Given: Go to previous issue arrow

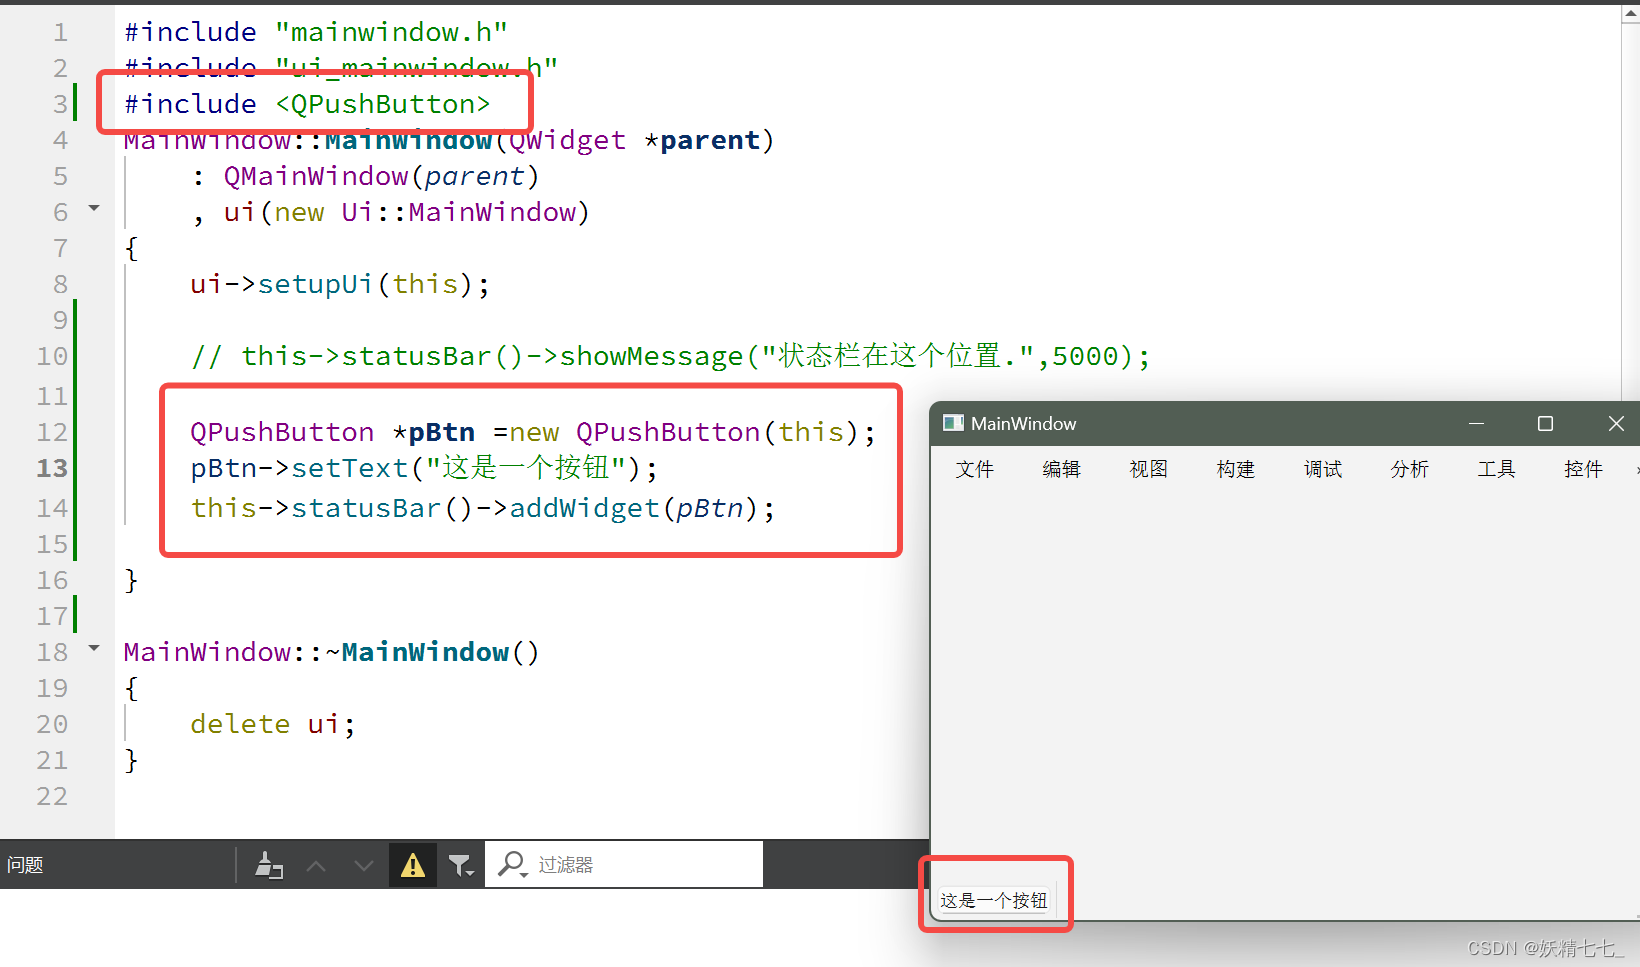Looking at the screenshot, I should [x=316, y=866].
